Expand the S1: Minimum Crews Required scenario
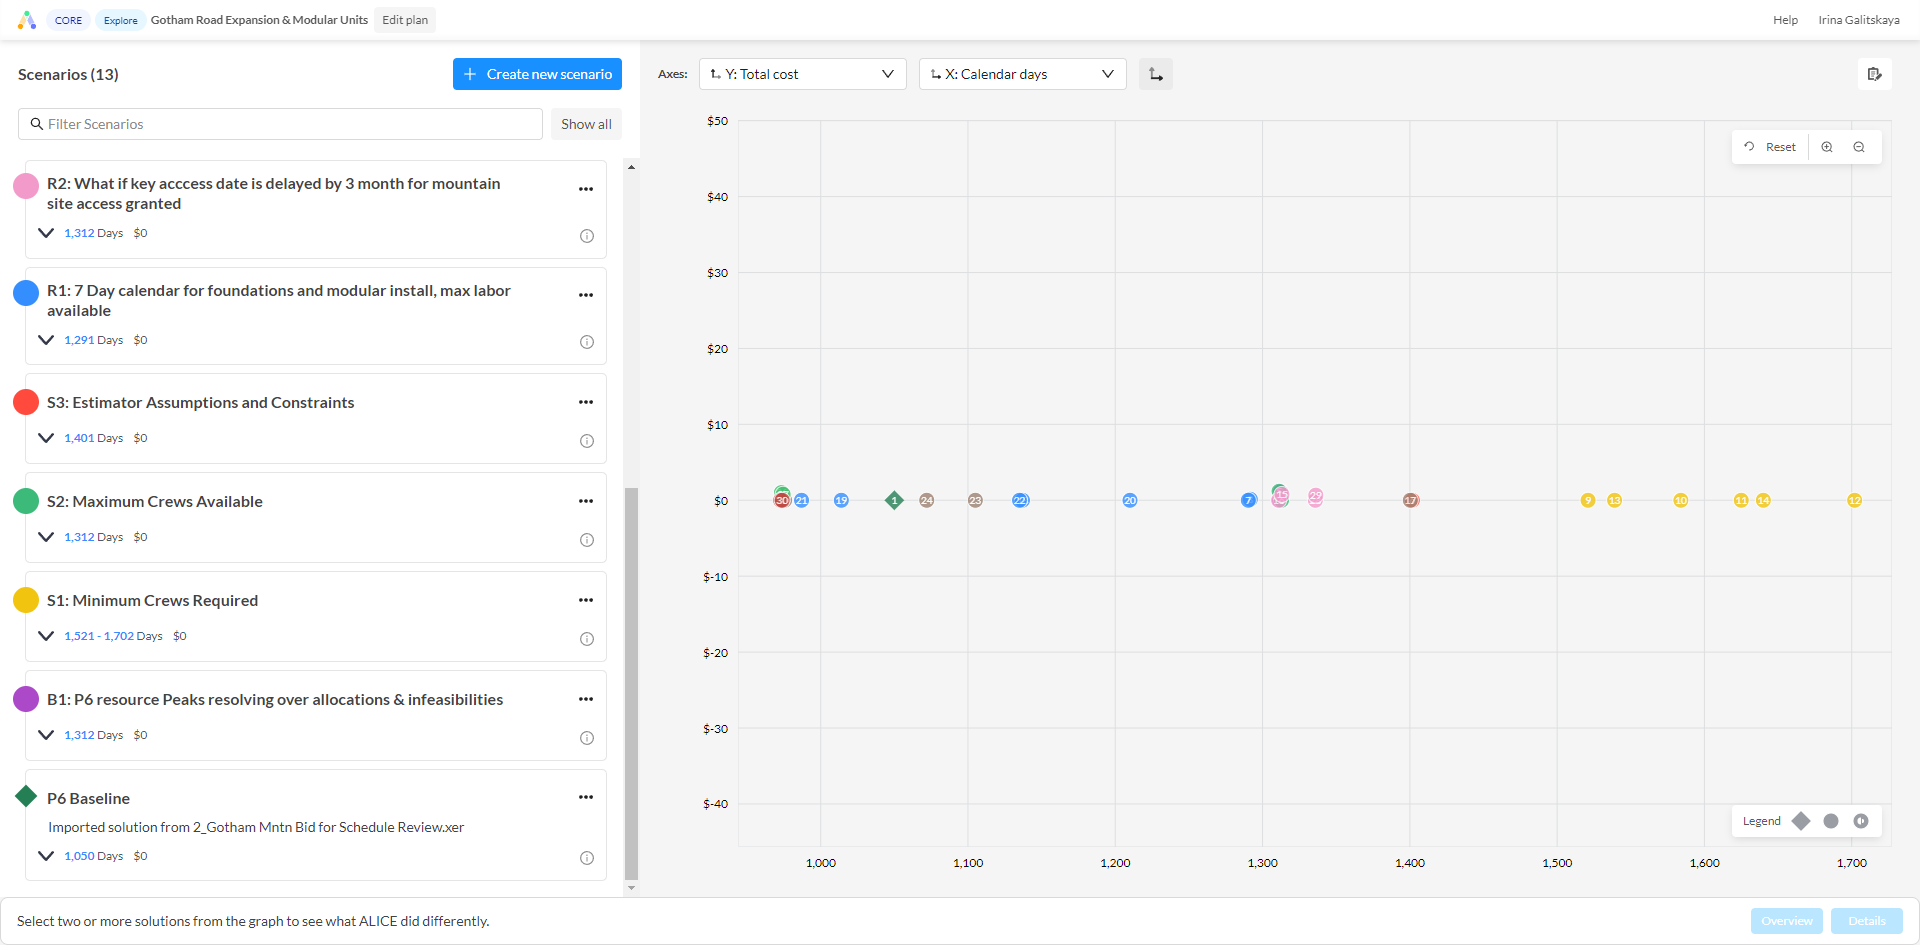Screen dimensions: 1920x945 click(46, 636)
